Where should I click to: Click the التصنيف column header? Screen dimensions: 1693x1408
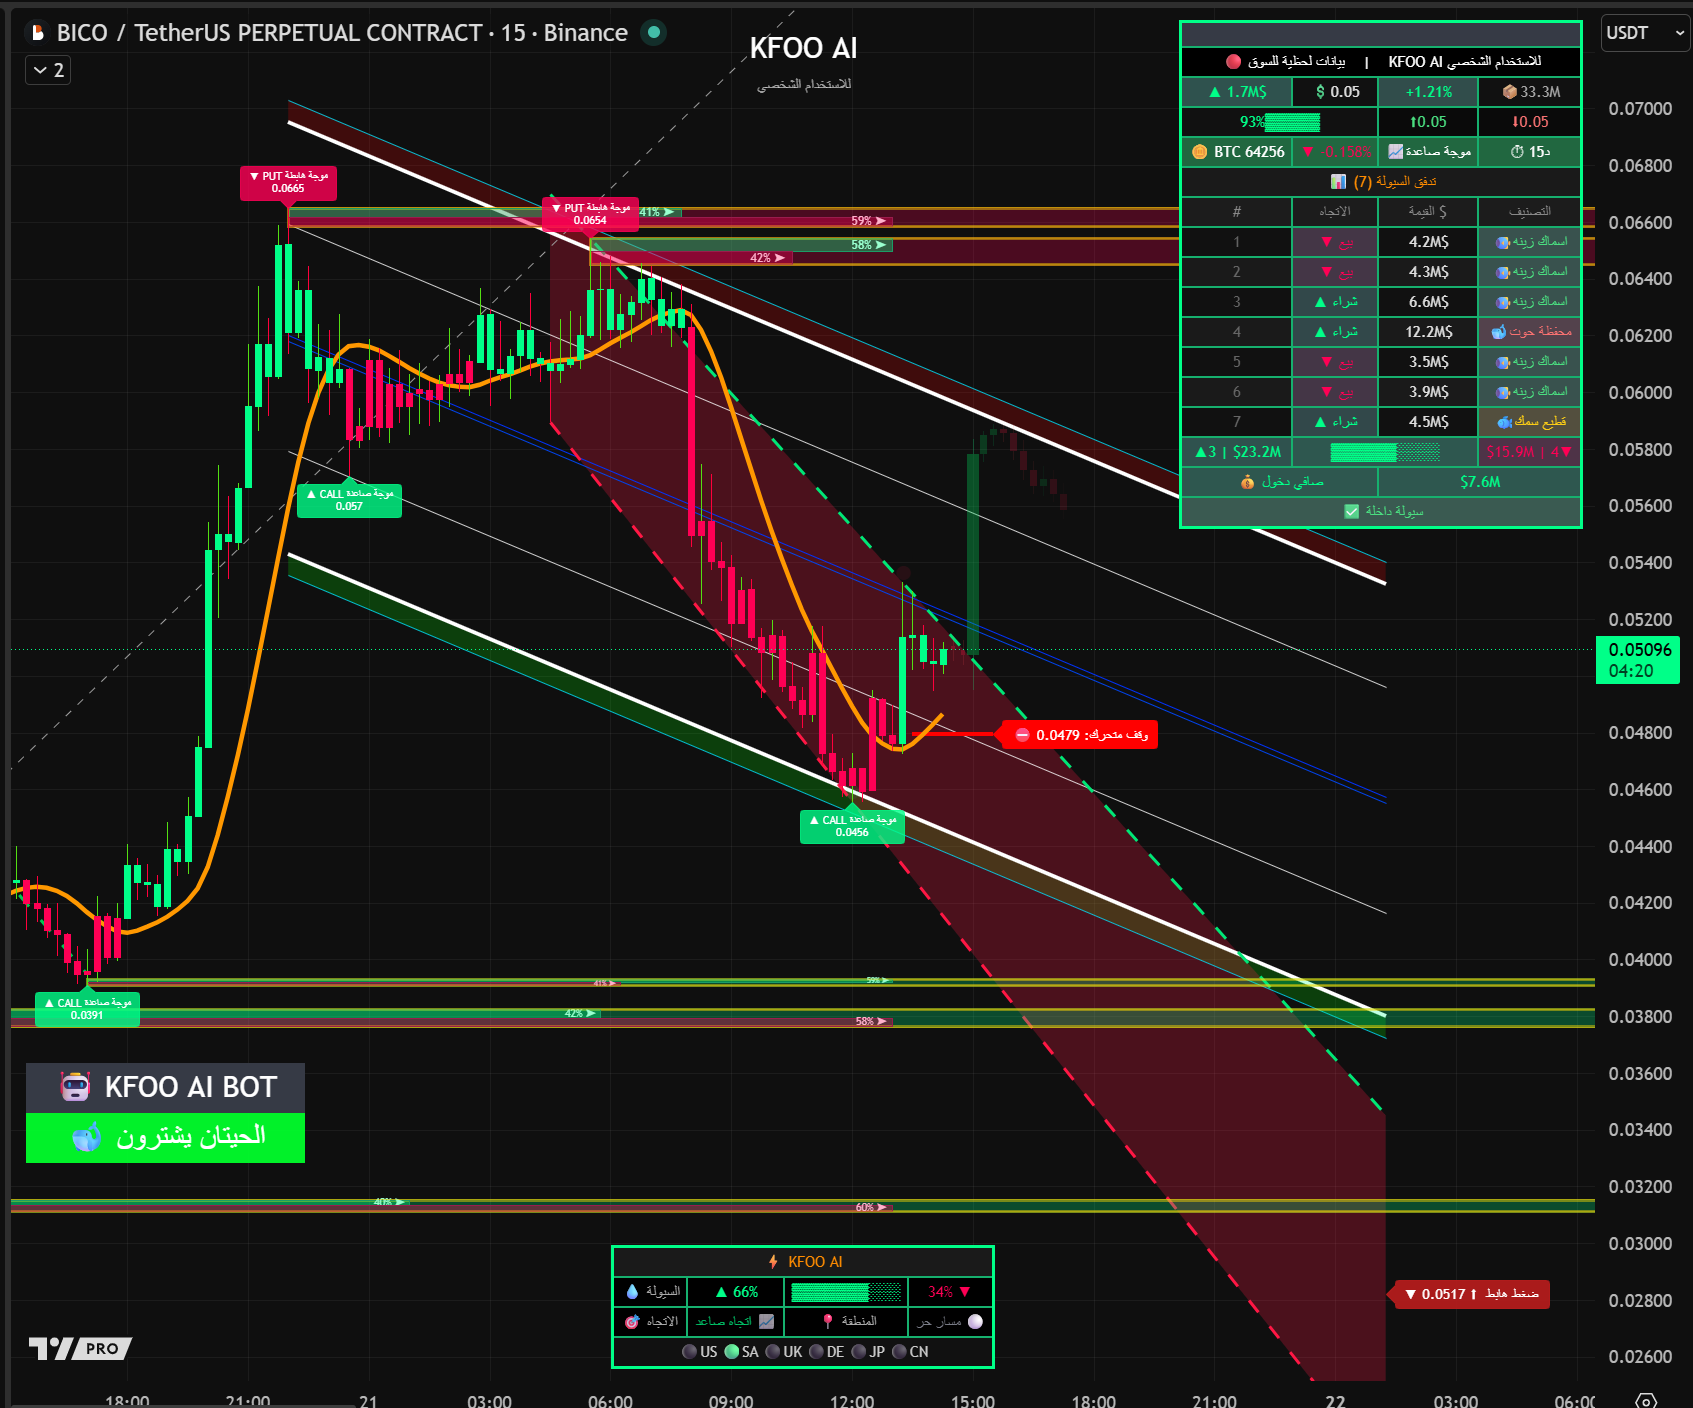pos(1530,212)
